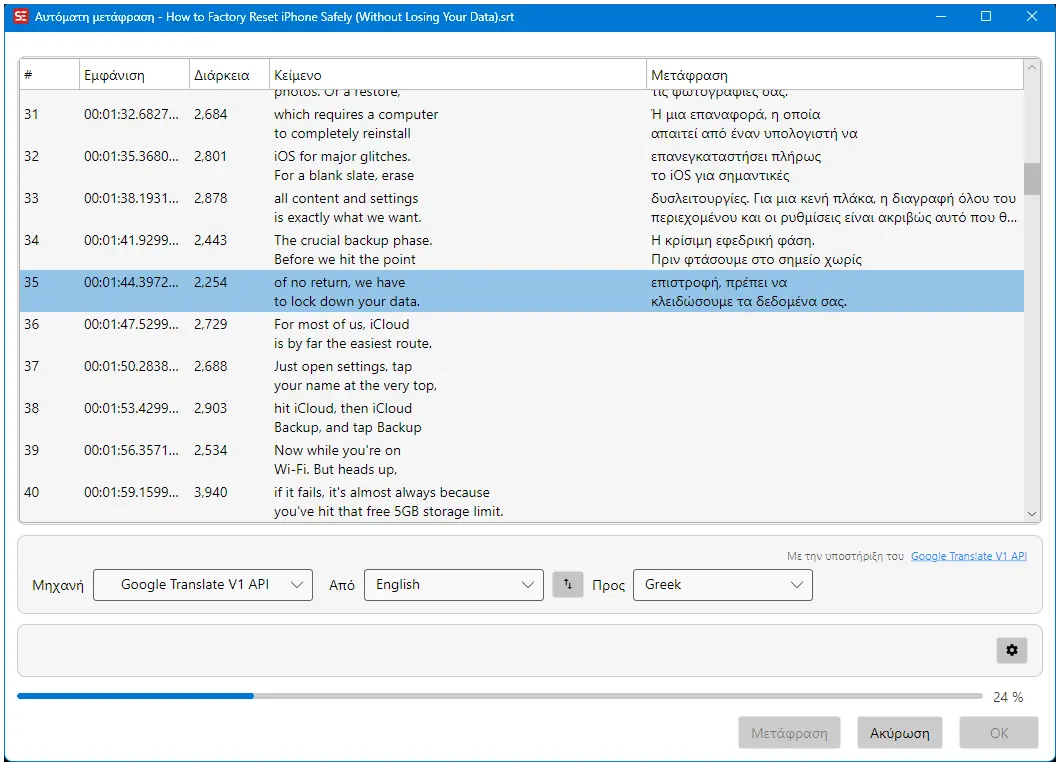Open the gear settings icon

coord(1011,650)
